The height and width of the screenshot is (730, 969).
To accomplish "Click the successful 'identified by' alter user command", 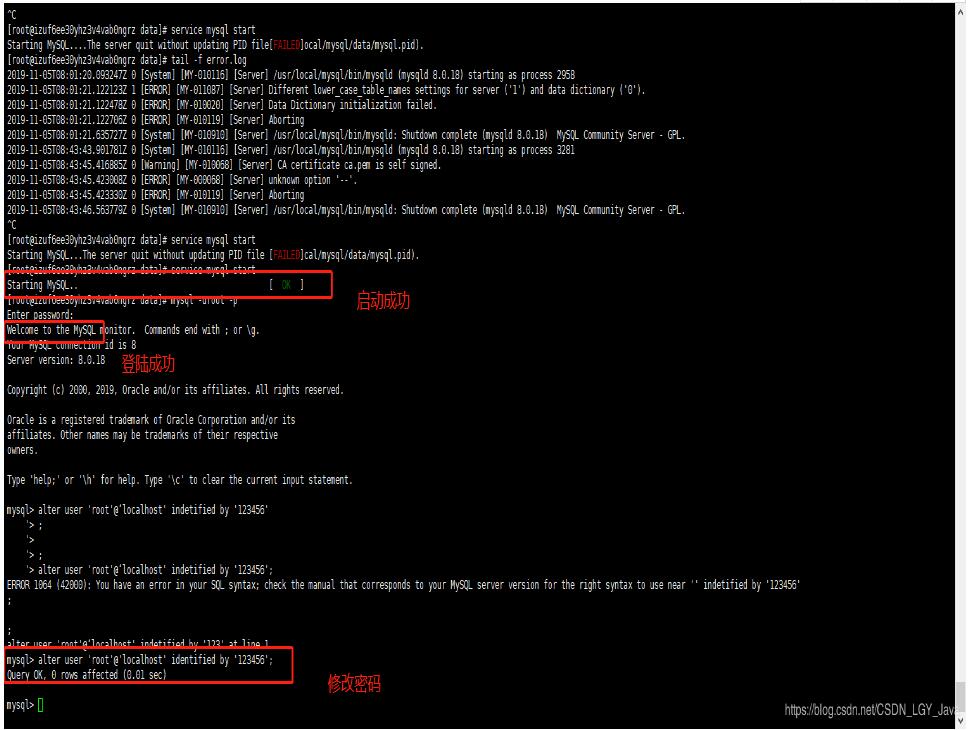I will click(x=140, y=660).
